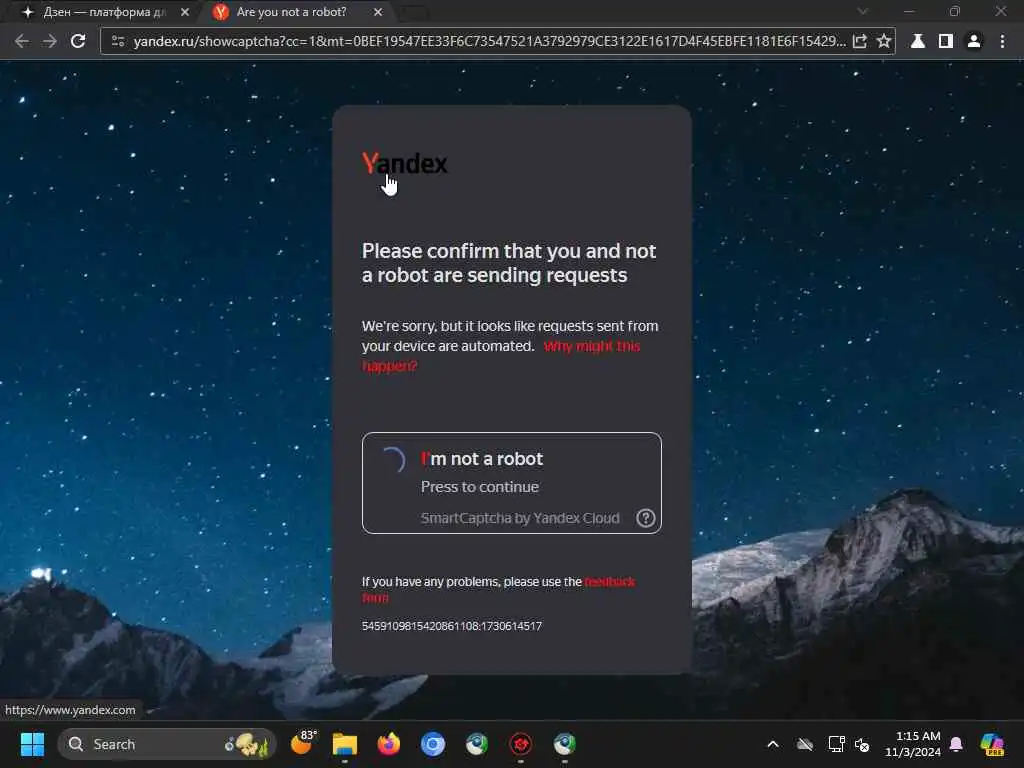
Task: Open the Windows Start menu
Action: [32, 744]
